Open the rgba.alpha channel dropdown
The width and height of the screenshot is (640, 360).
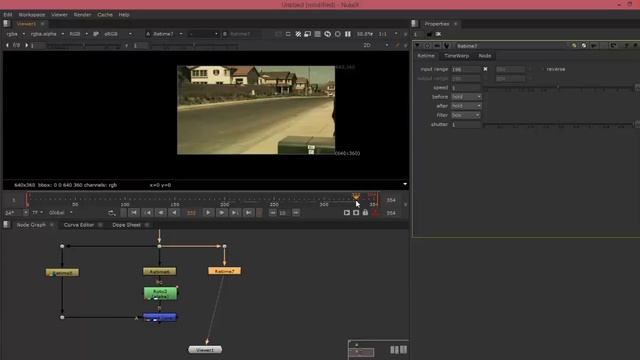(47, 34)
